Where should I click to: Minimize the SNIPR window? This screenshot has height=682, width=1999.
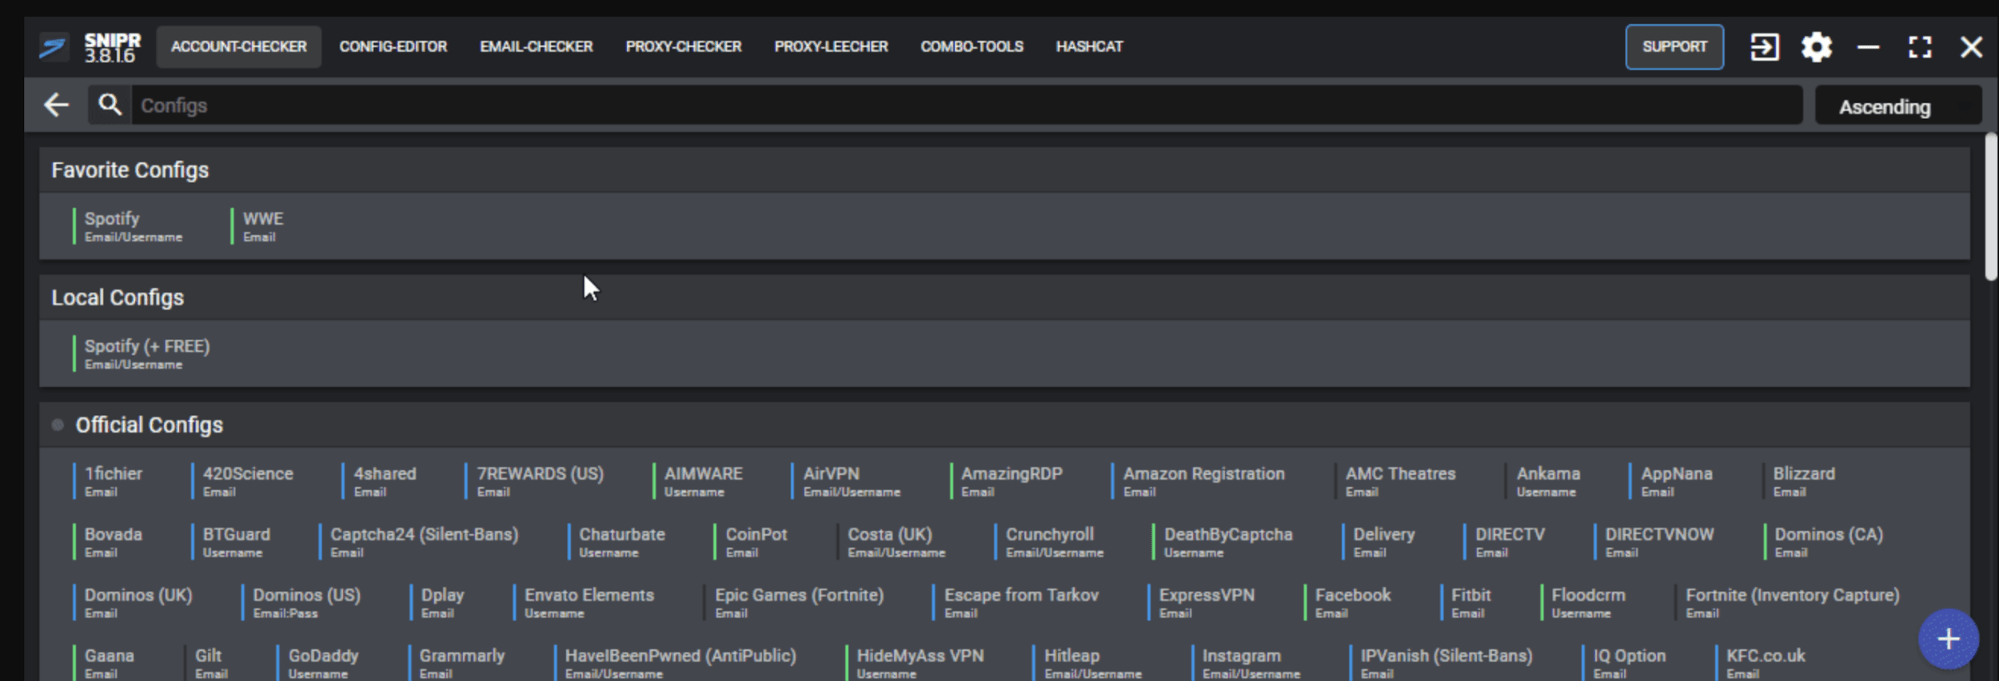1868,47
